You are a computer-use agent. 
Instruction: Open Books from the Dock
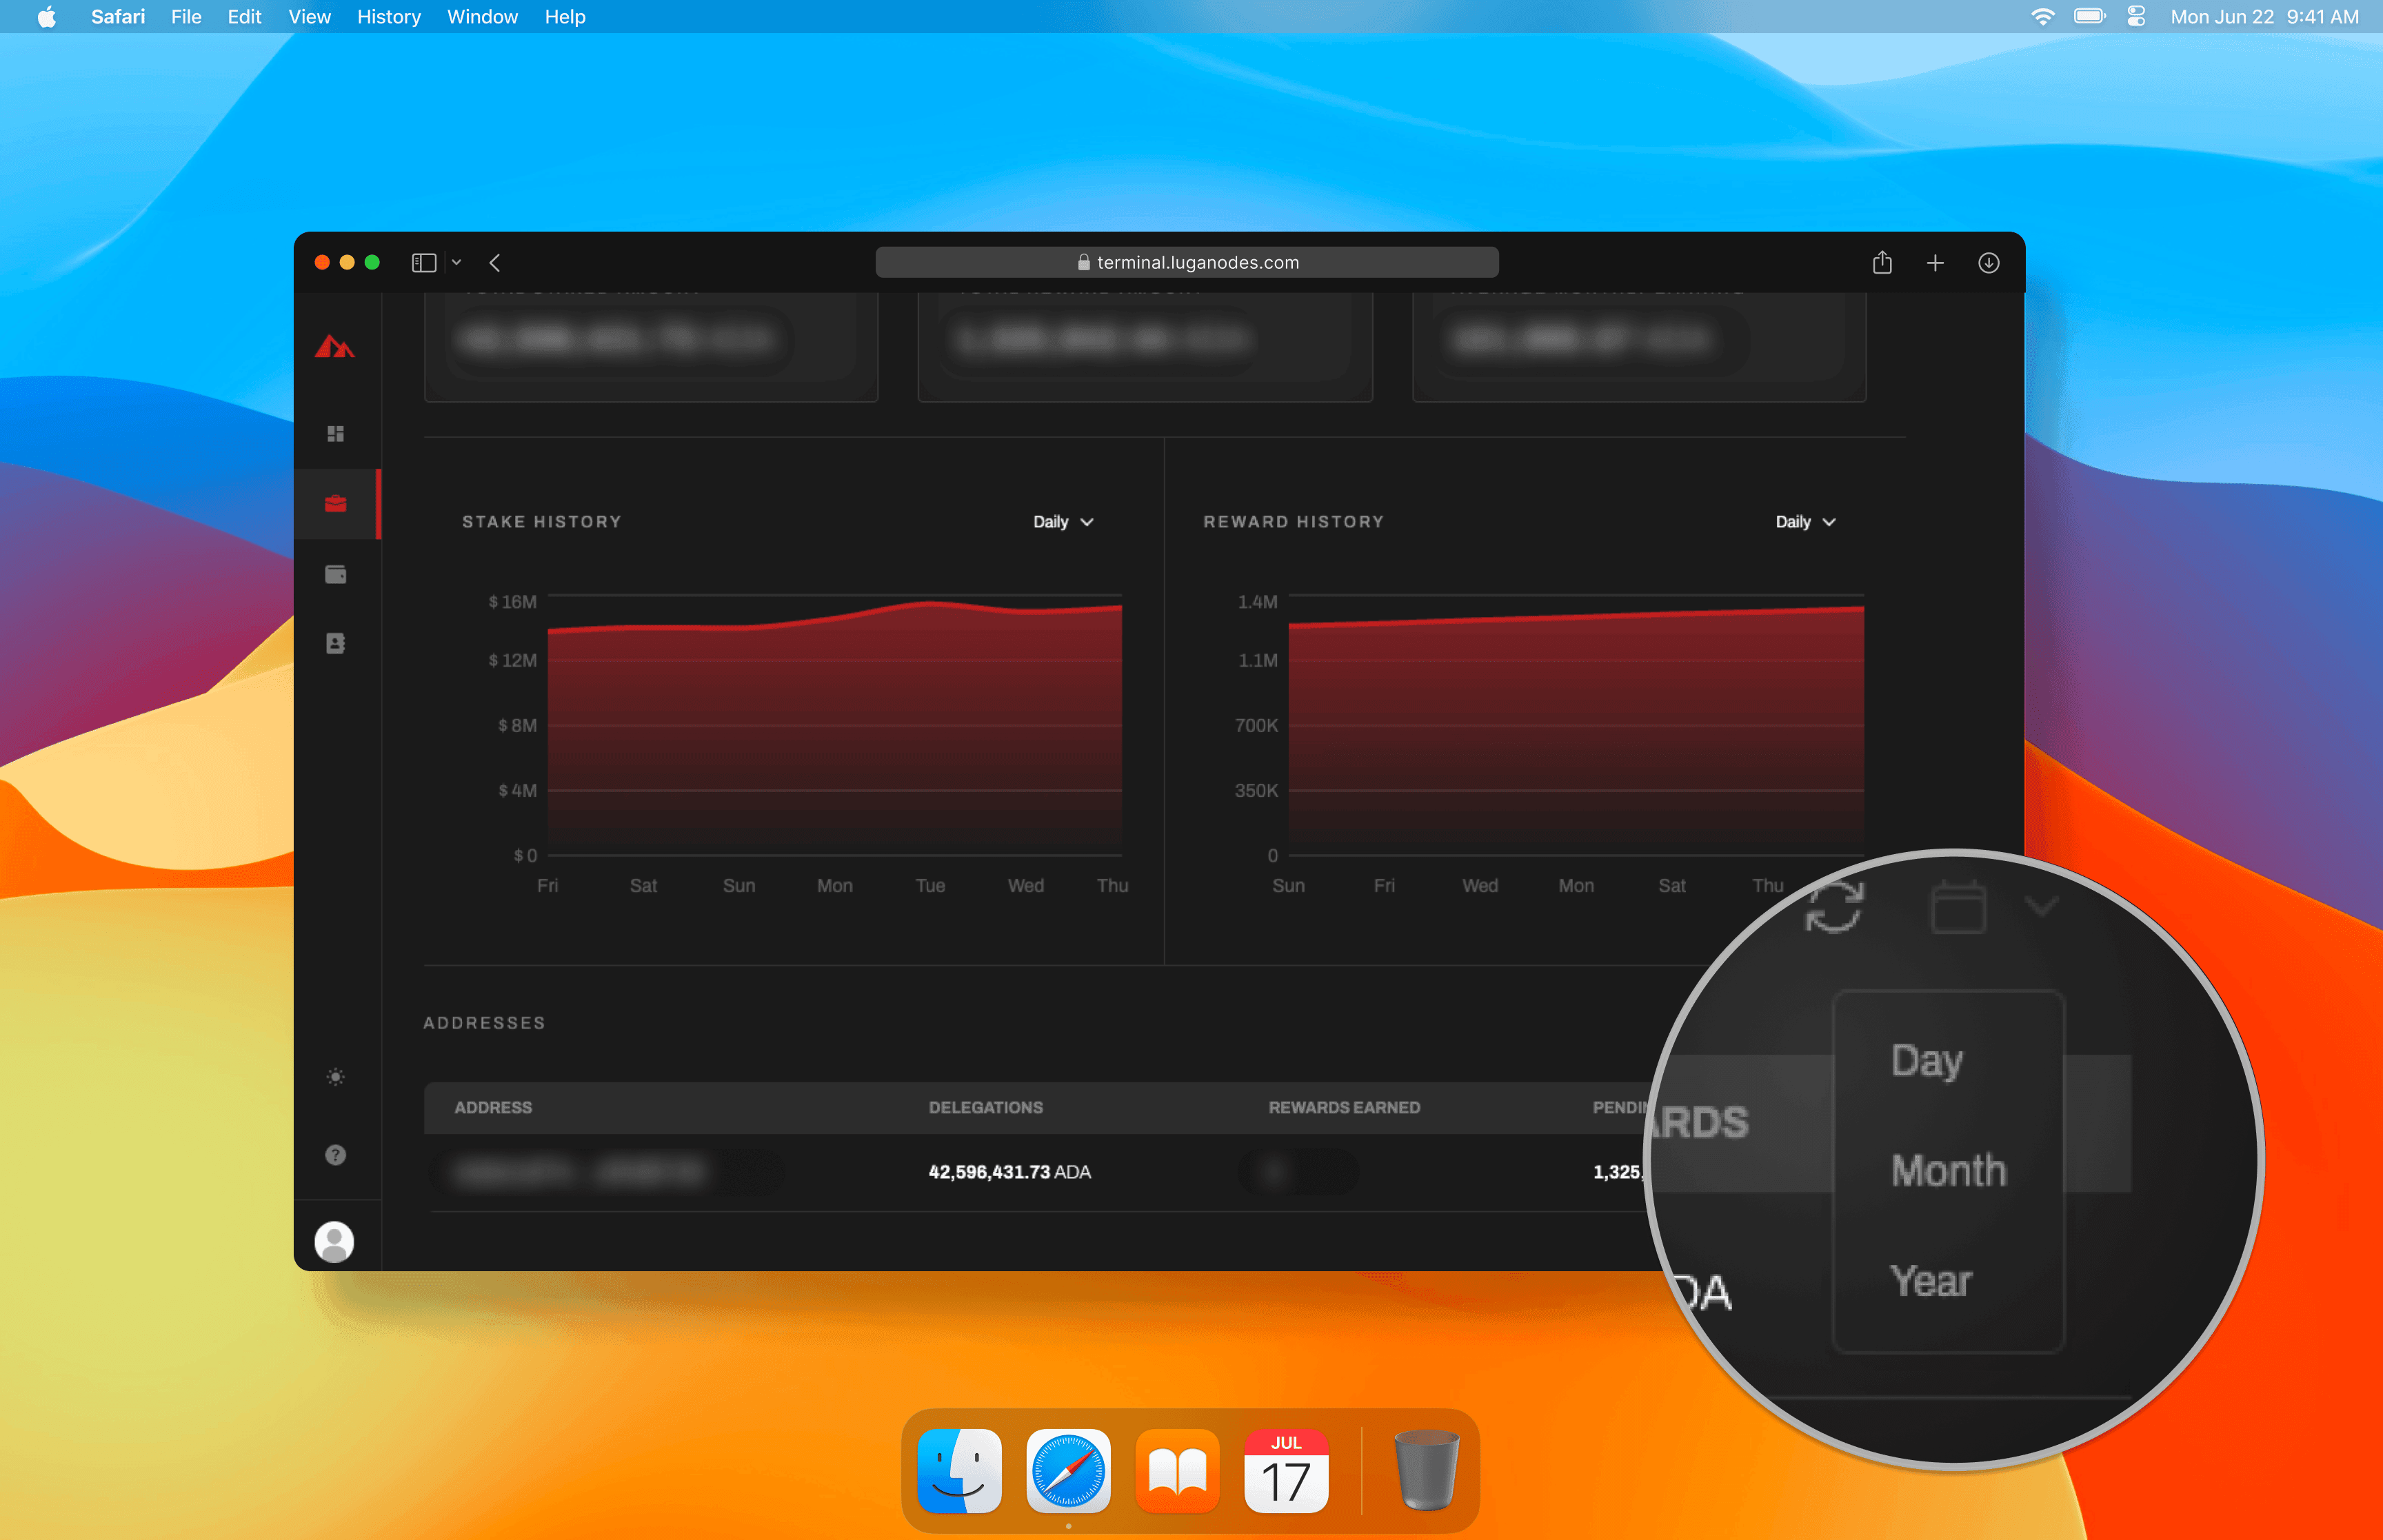click(x=1177, y=1470)
